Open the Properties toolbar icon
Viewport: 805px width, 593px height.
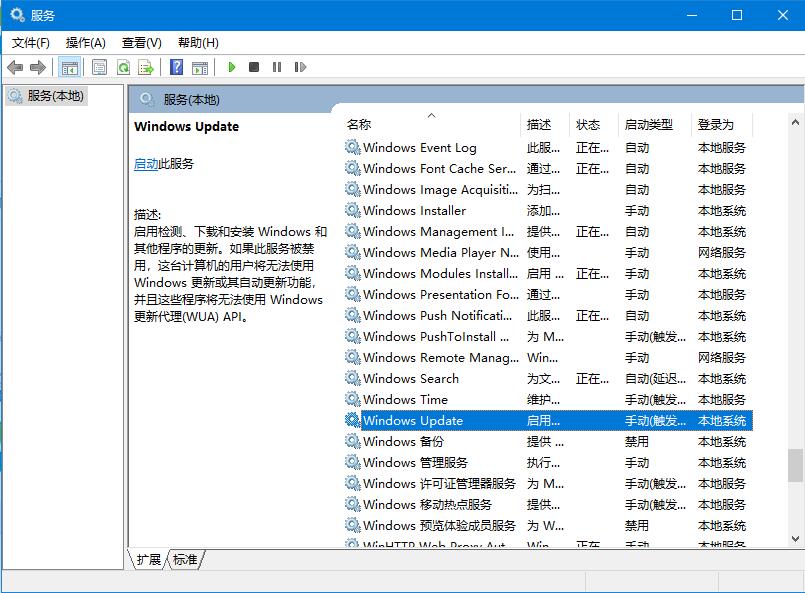[x=99, y=67]
